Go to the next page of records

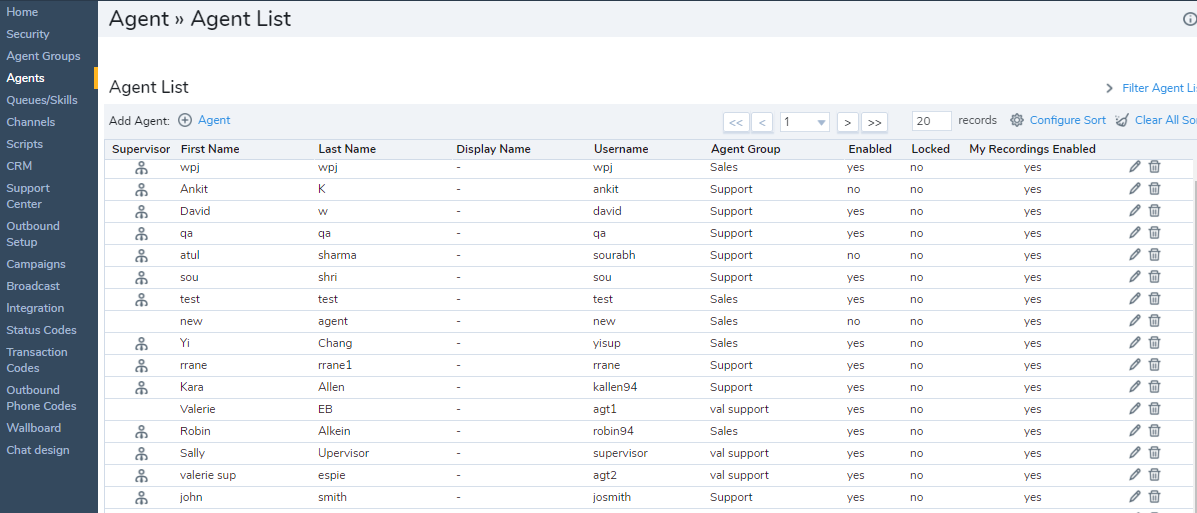[x=847, y=122]
